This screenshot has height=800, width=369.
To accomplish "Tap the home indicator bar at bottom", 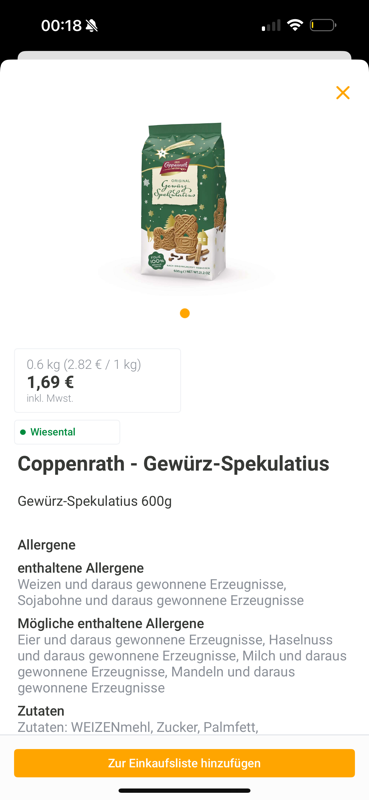I will pyautogui.click(x=184, y=791).
